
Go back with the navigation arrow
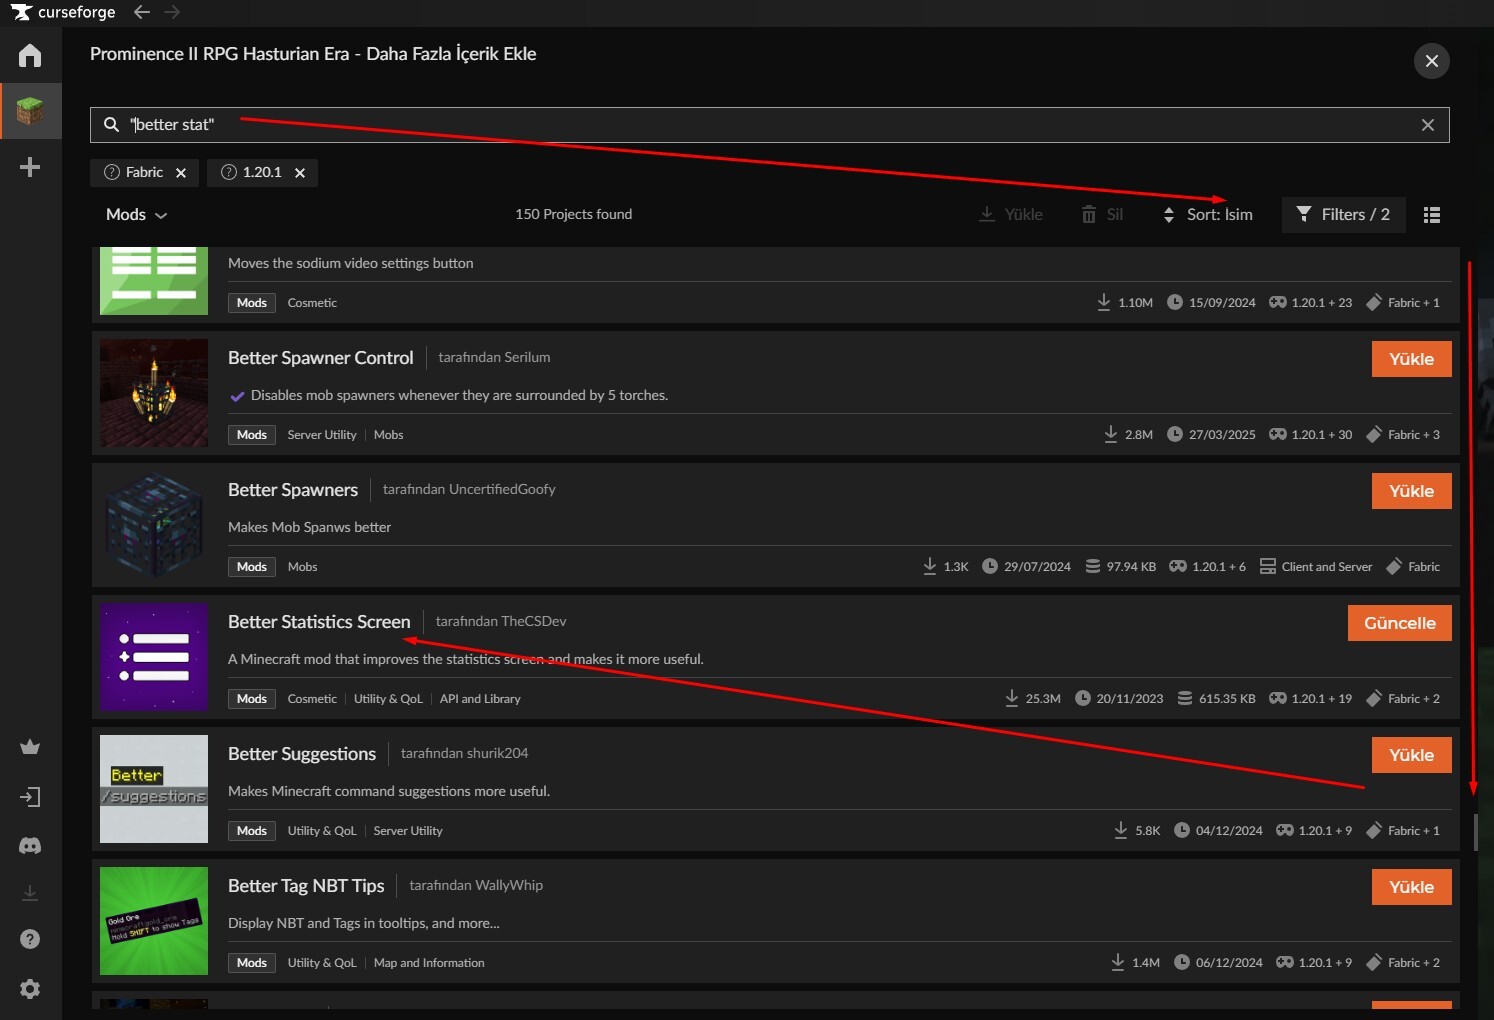tap(142, 12)
